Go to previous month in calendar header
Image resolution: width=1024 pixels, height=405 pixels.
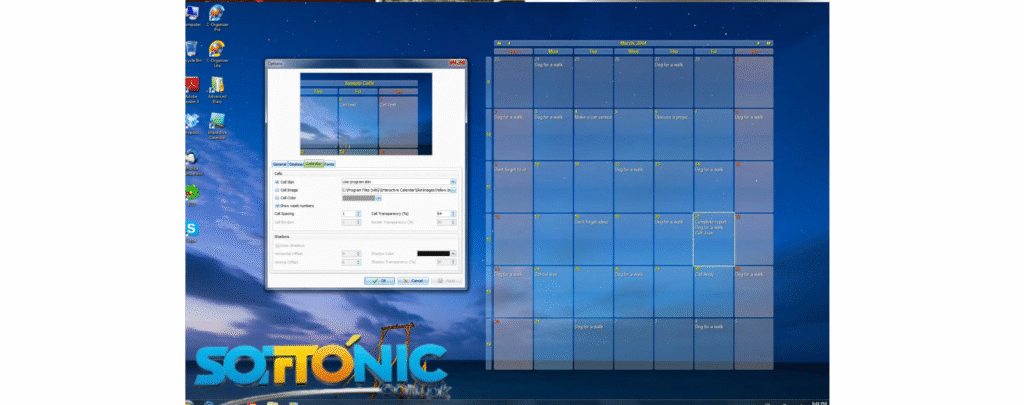tap(509, 43)
